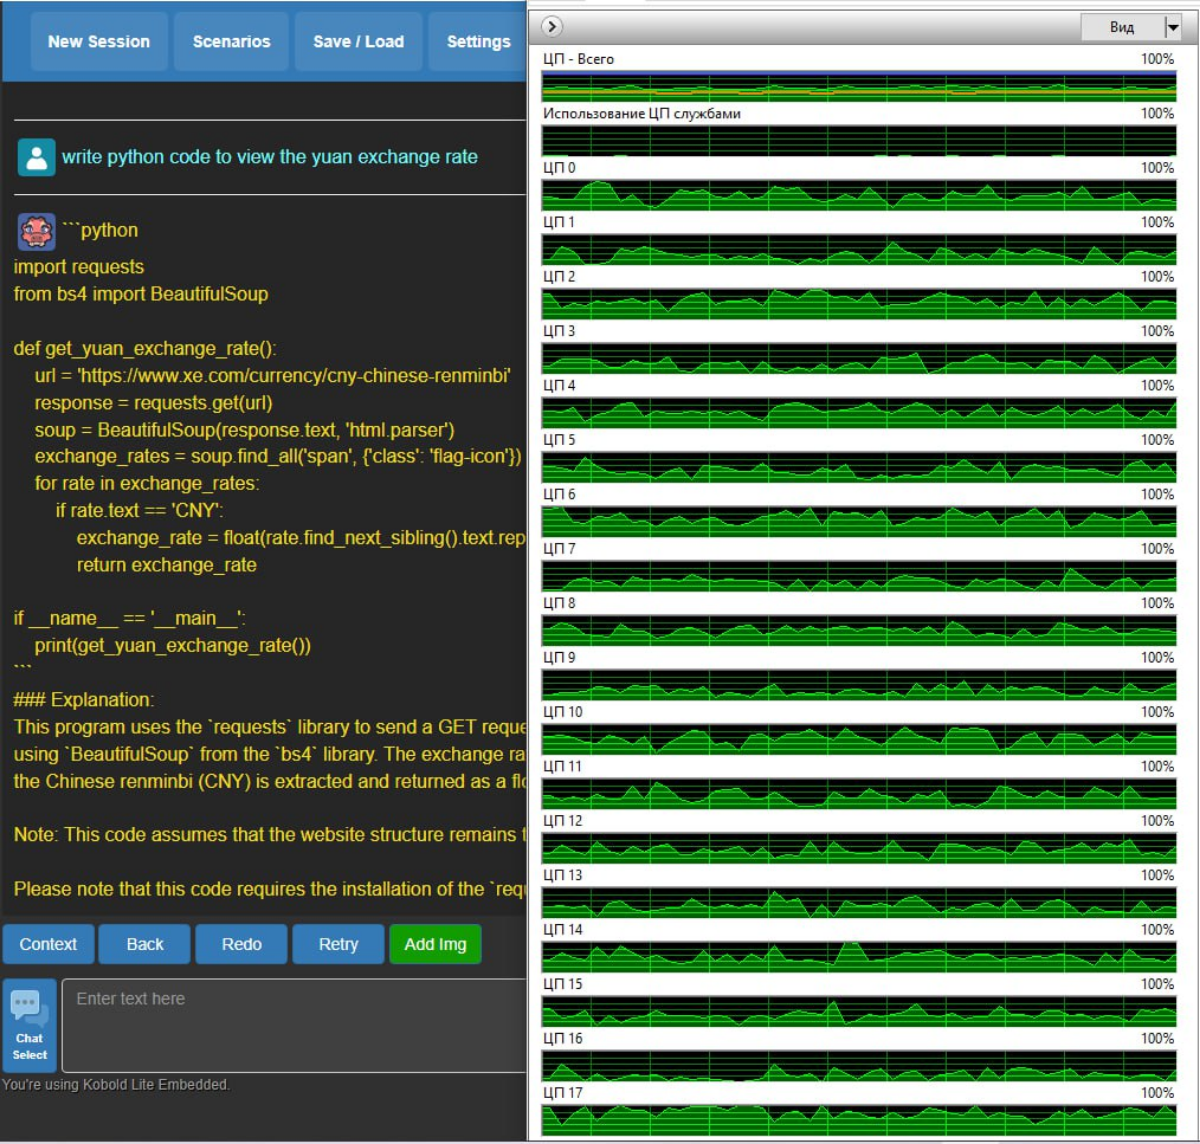Image resolution: width=1200 pixels, height=1144 pixels.
Task: Click the ЦП 10 core usage graph
Action: [858, 739]
